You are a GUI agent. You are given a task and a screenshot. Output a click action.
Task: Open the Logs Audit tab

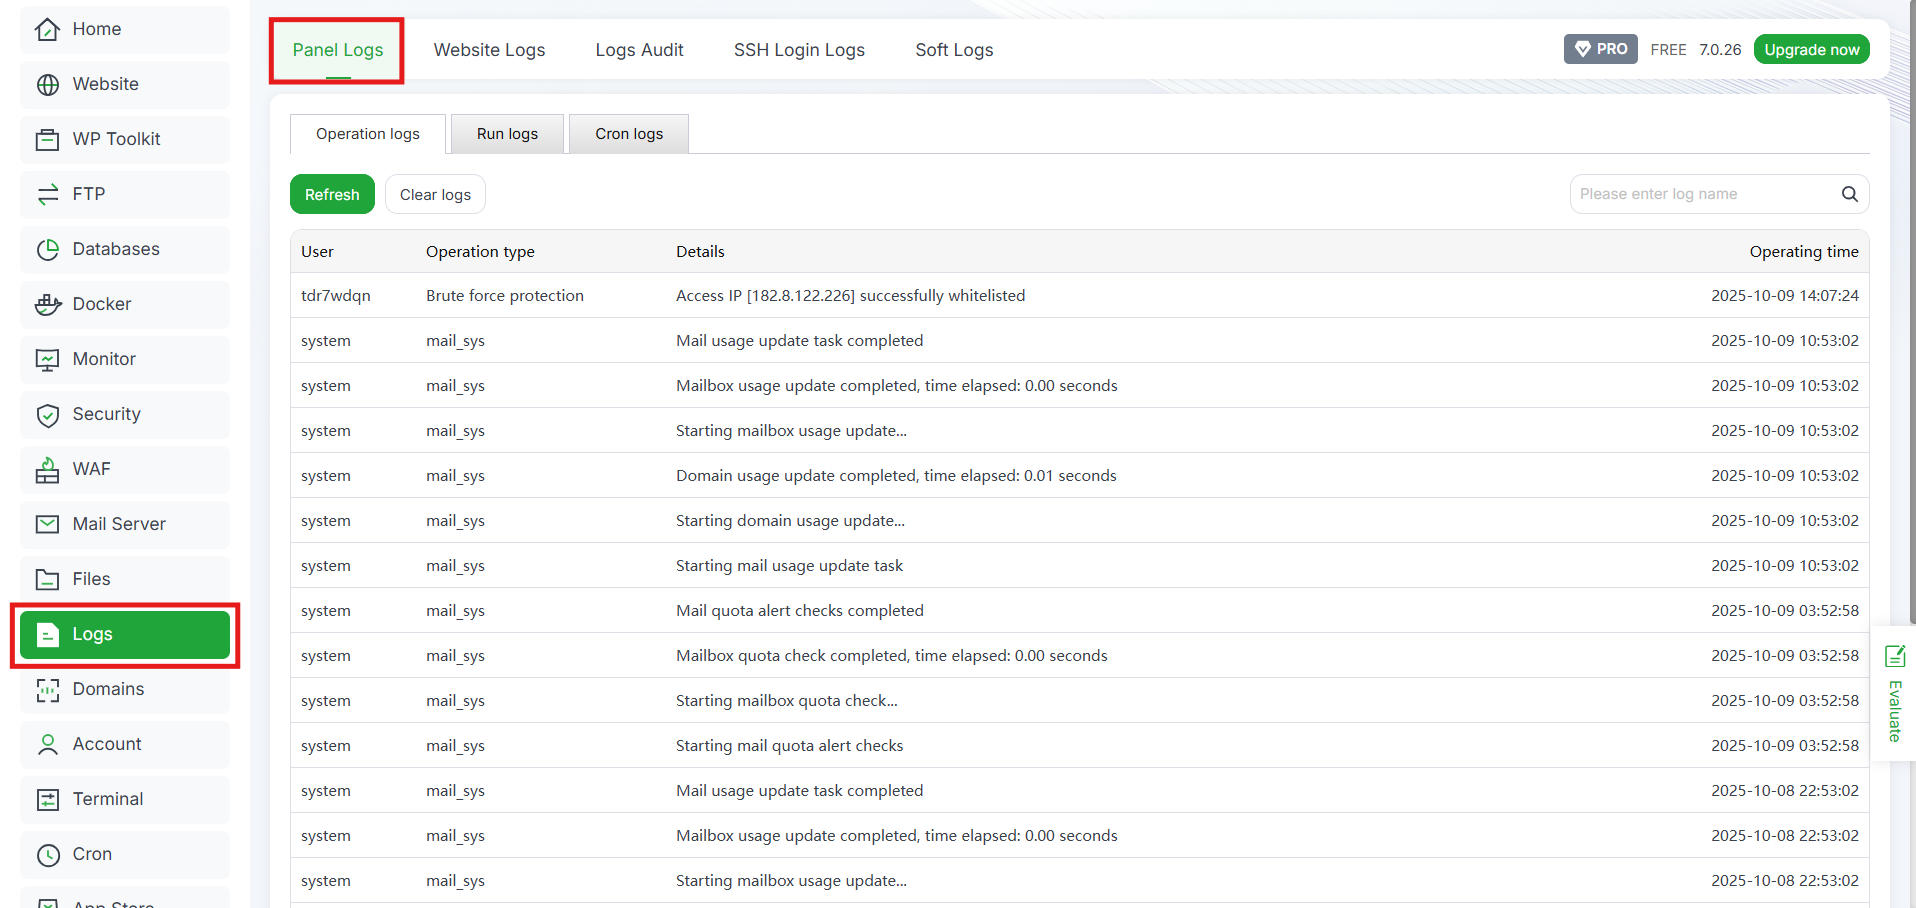pyautogui.click(x=639, y=50)
